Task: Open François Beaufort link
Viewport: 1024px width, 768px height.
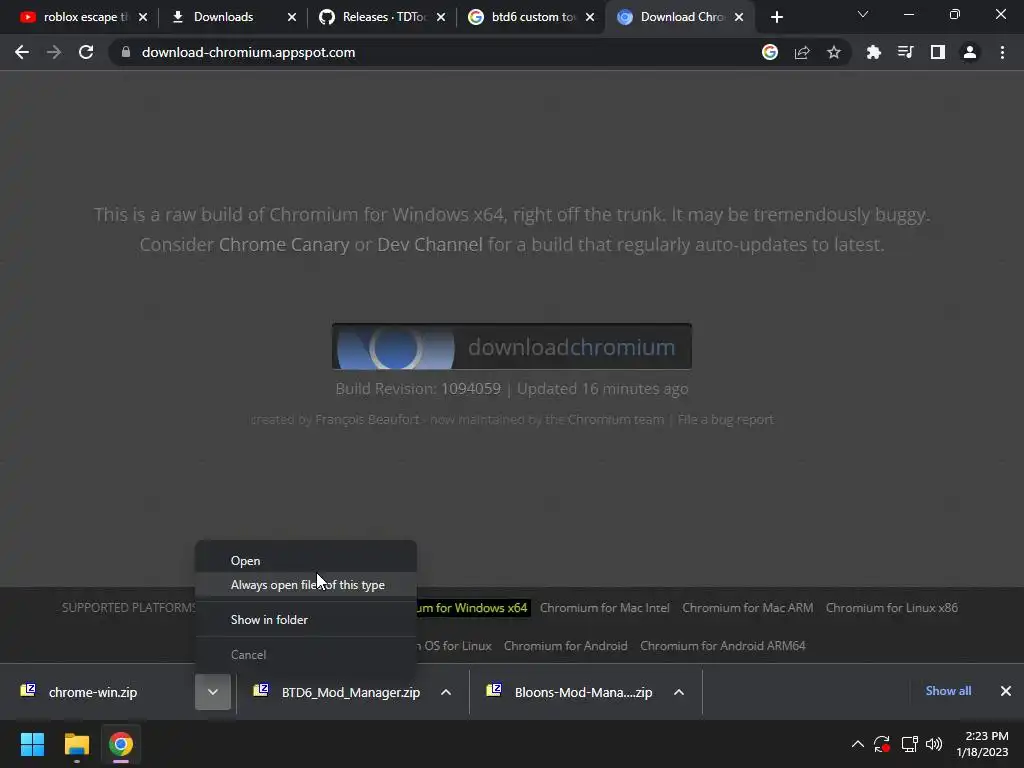Action: (367, 419)
